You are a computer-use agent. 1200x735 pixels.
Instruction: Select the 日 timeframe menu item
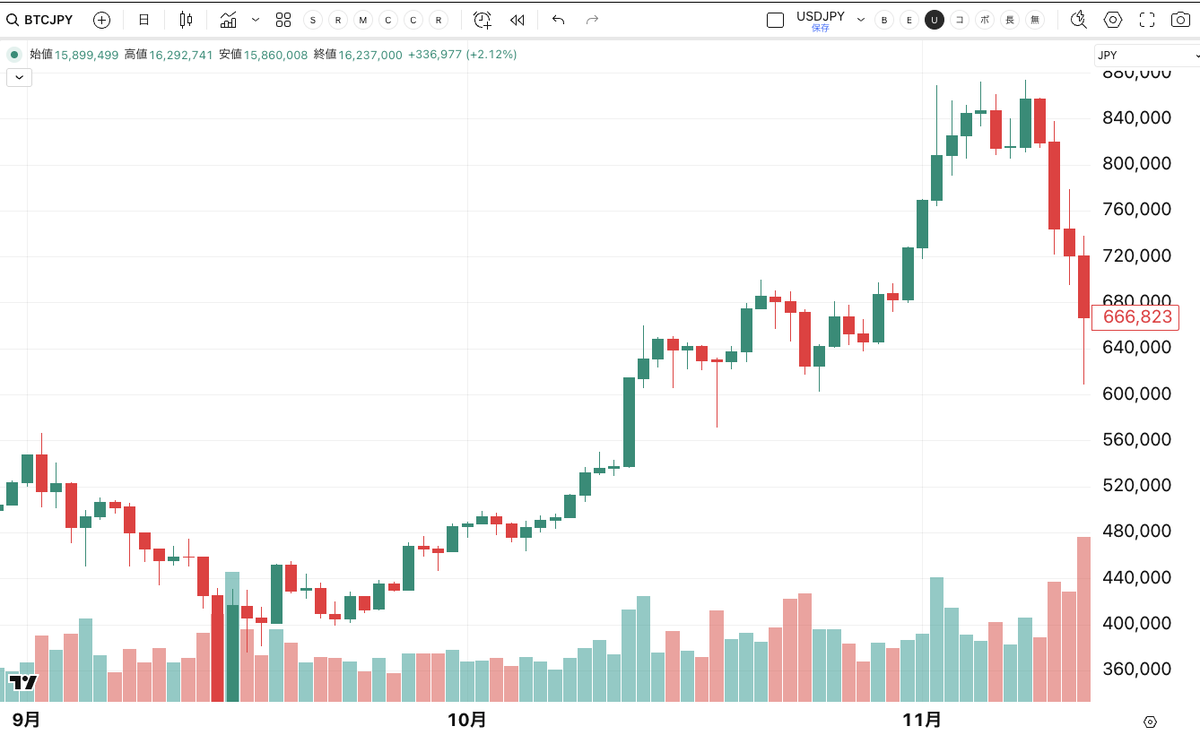point(143,19)
